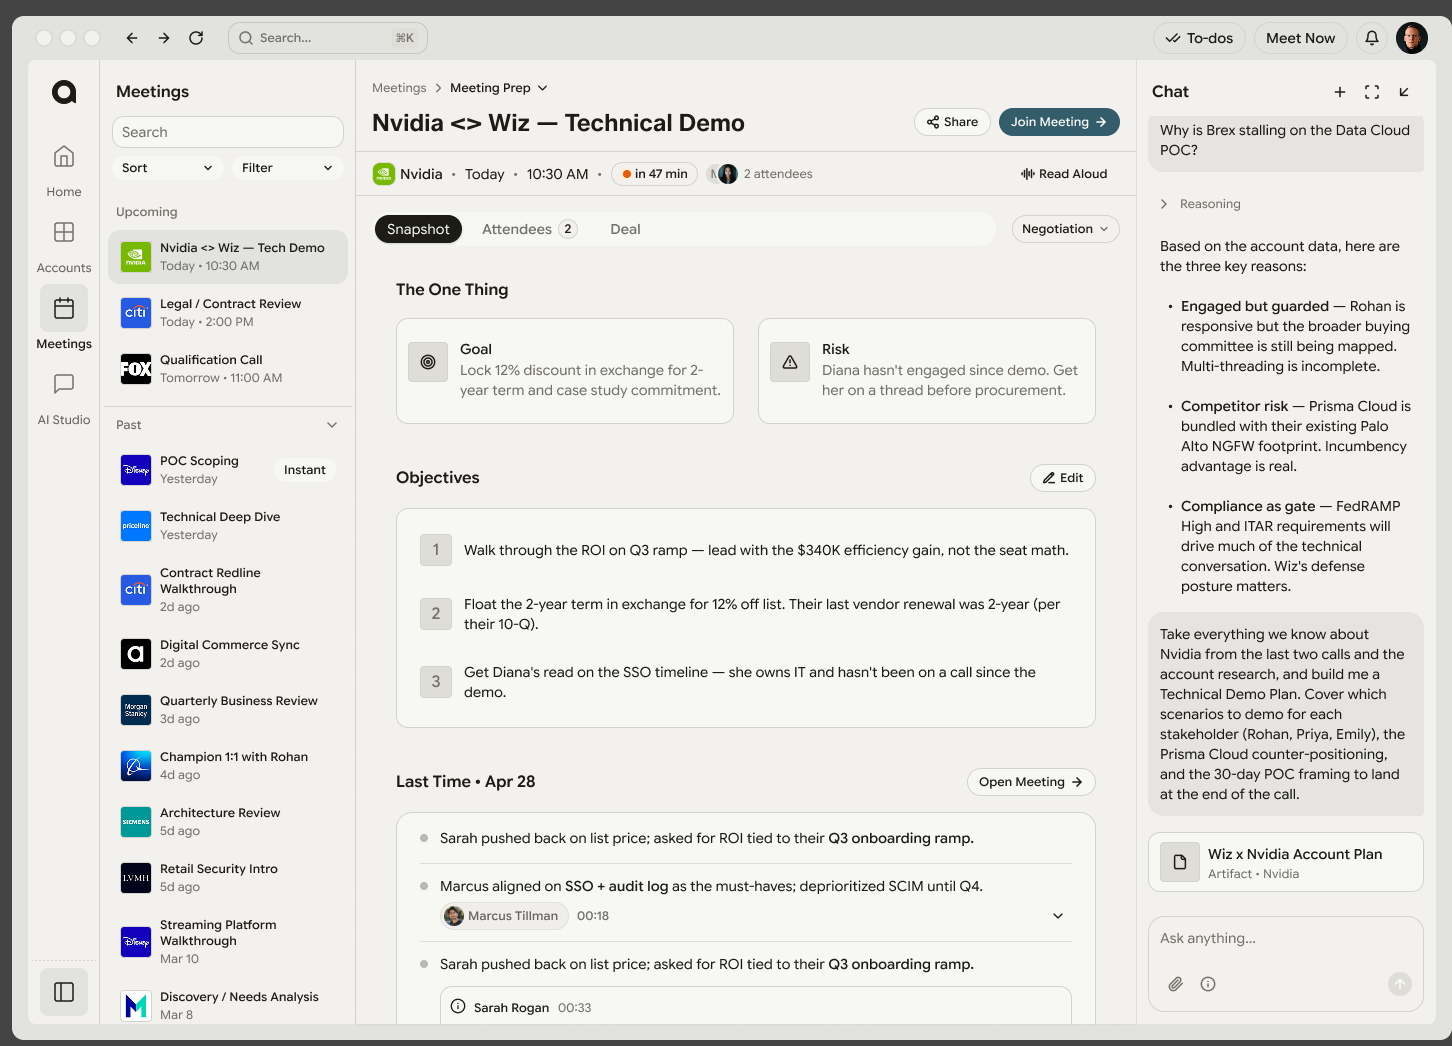This screenshot has height=1046, width=1452.
Task: Expand chat to fullscreen
Action: (x=1372, y=92)
